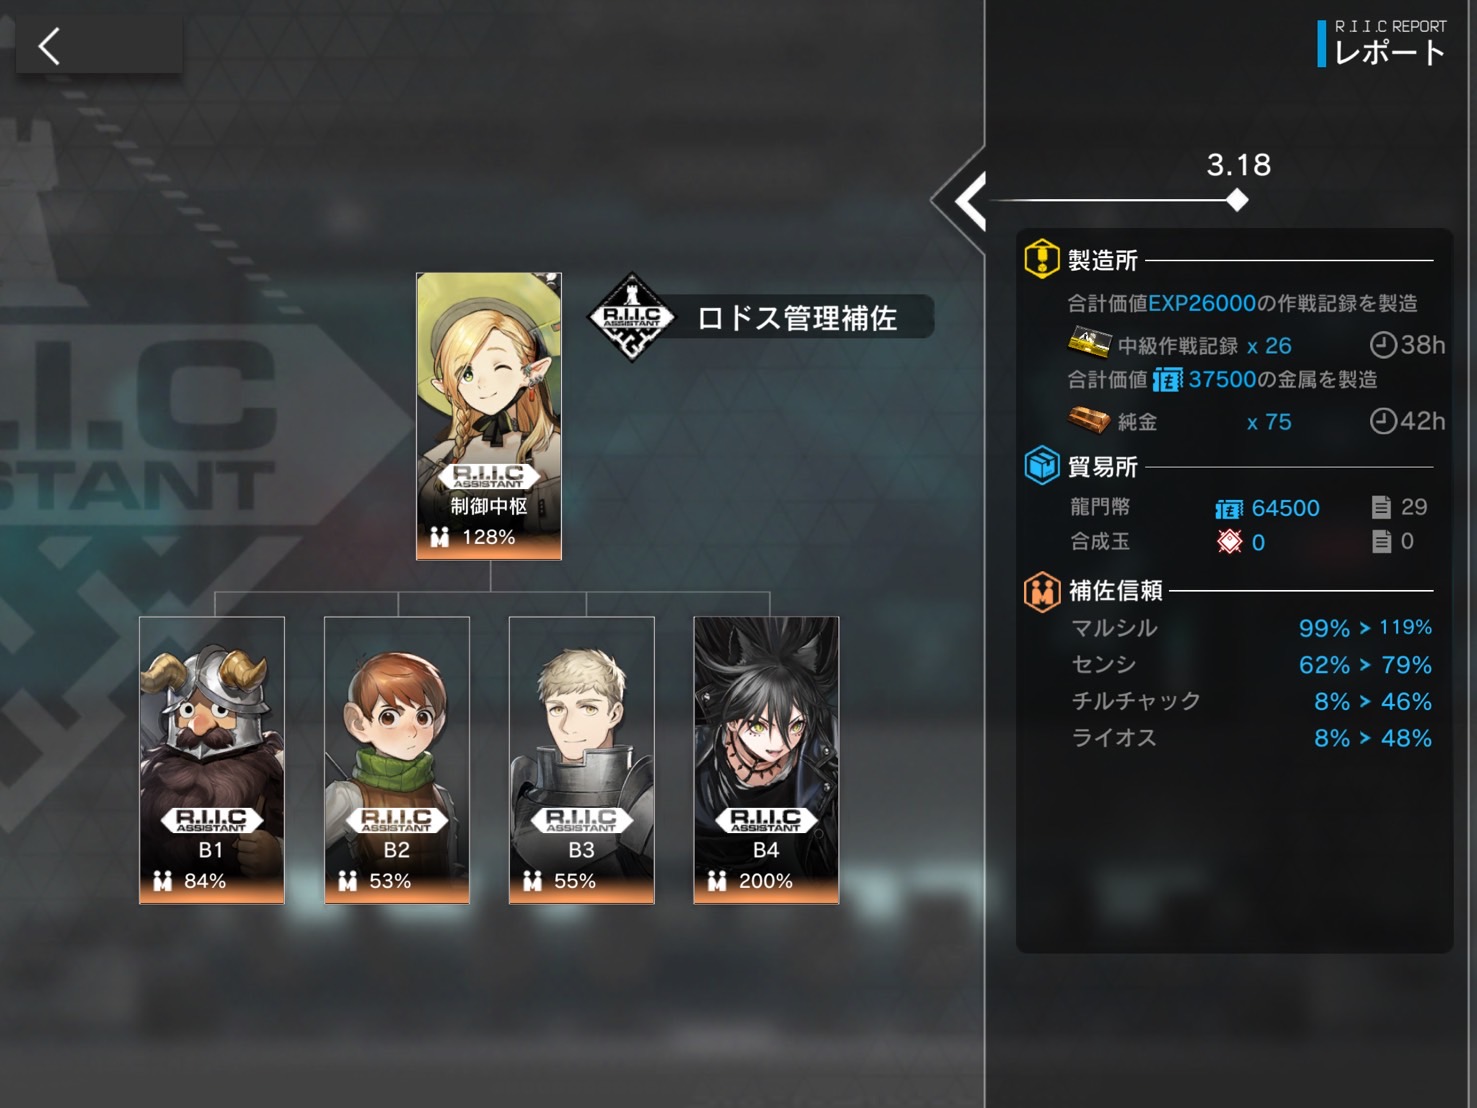
Task: Click the 純金 gold bar icon
Action: coord(1089,420)
